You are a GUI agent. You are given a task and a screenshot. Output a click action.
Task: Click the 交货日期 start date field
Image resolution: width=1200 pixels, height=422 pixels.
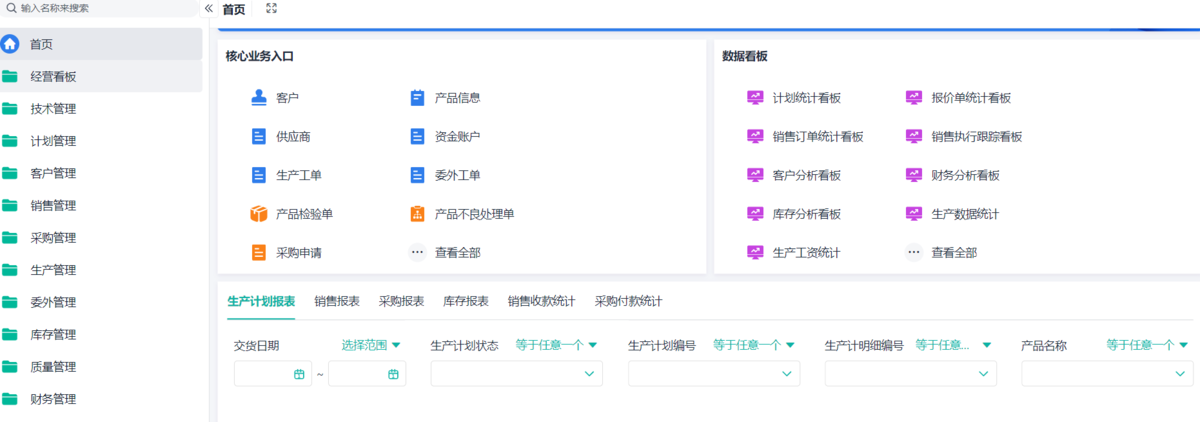point(272,374)
